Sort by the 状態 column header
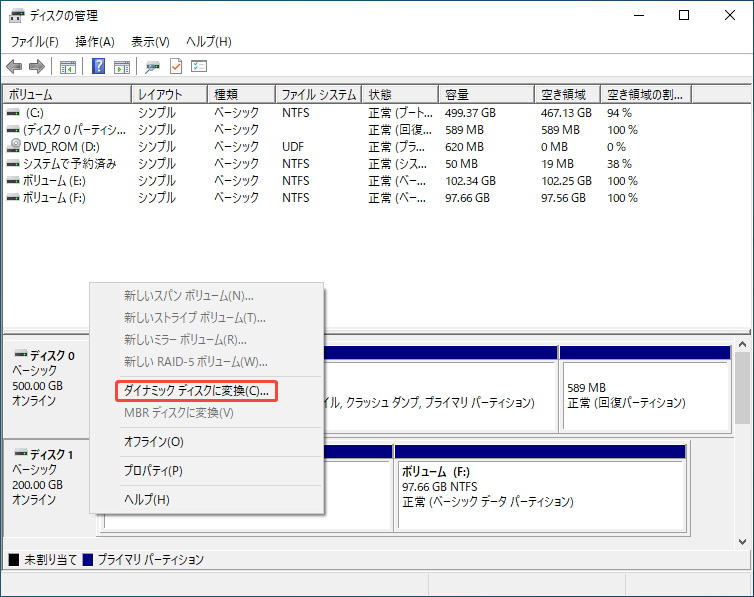754x597 pixels. (401, 95)
